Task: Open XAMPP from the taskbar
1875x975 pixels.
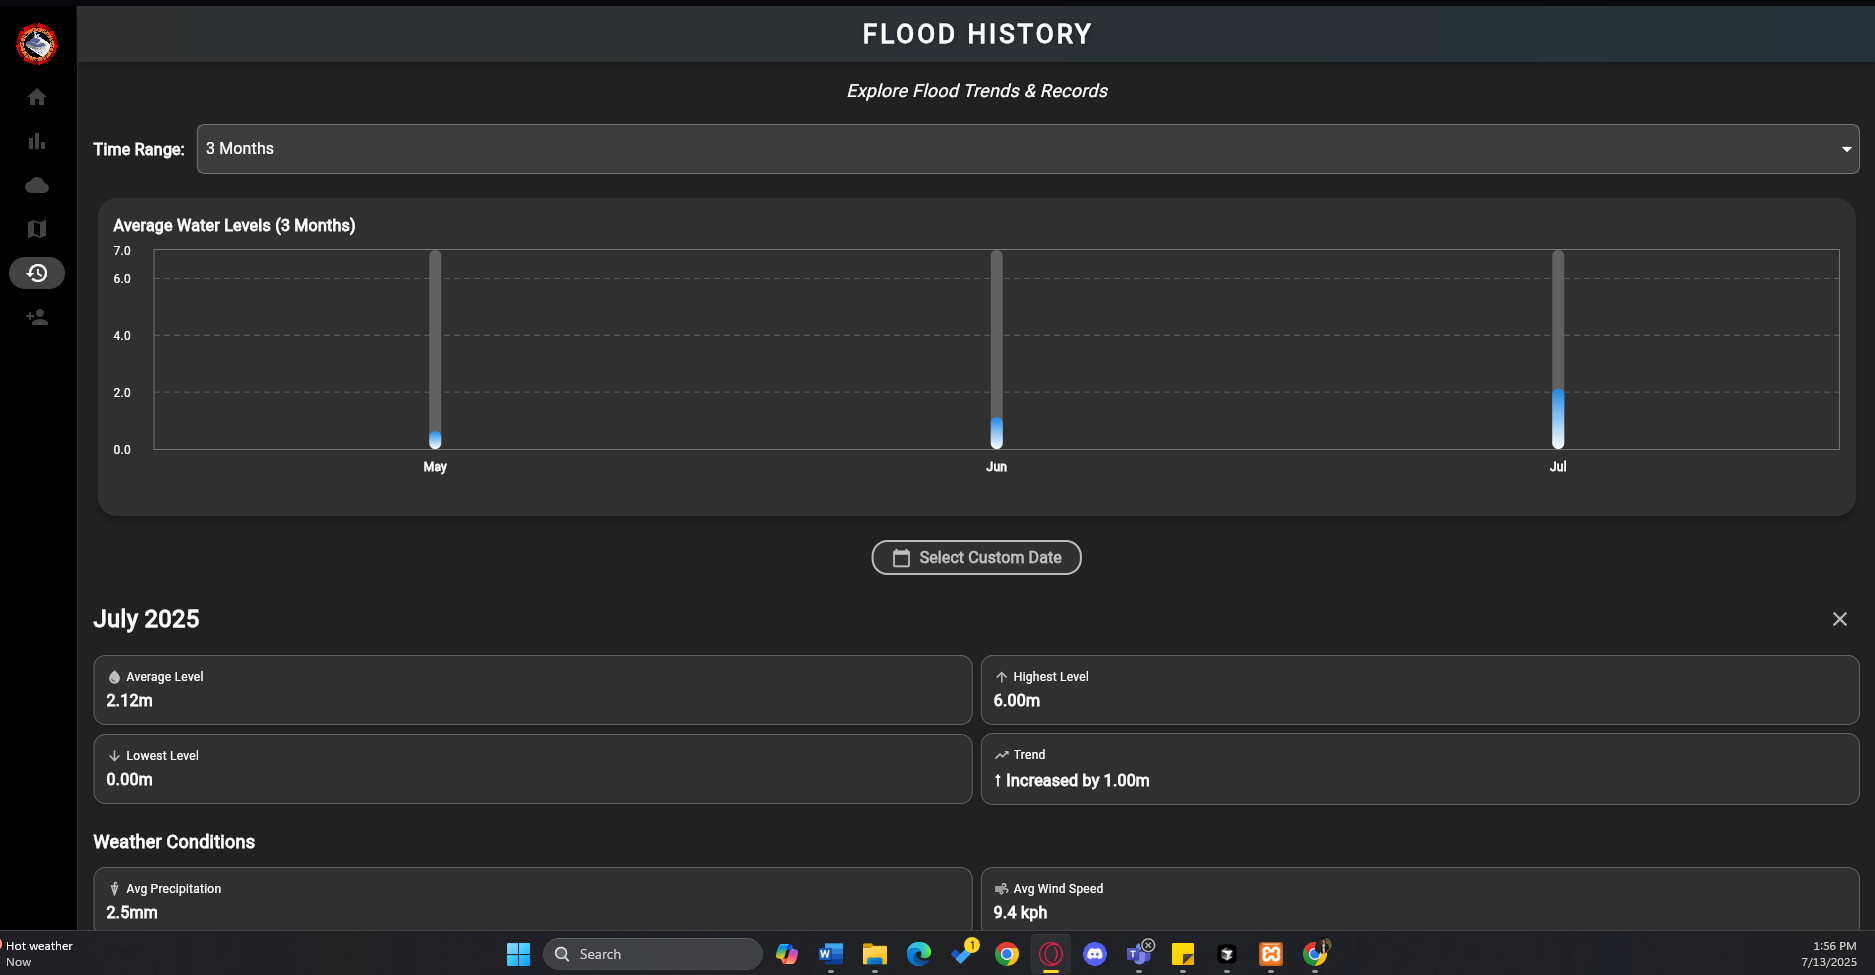Action: click(1271, 954)
